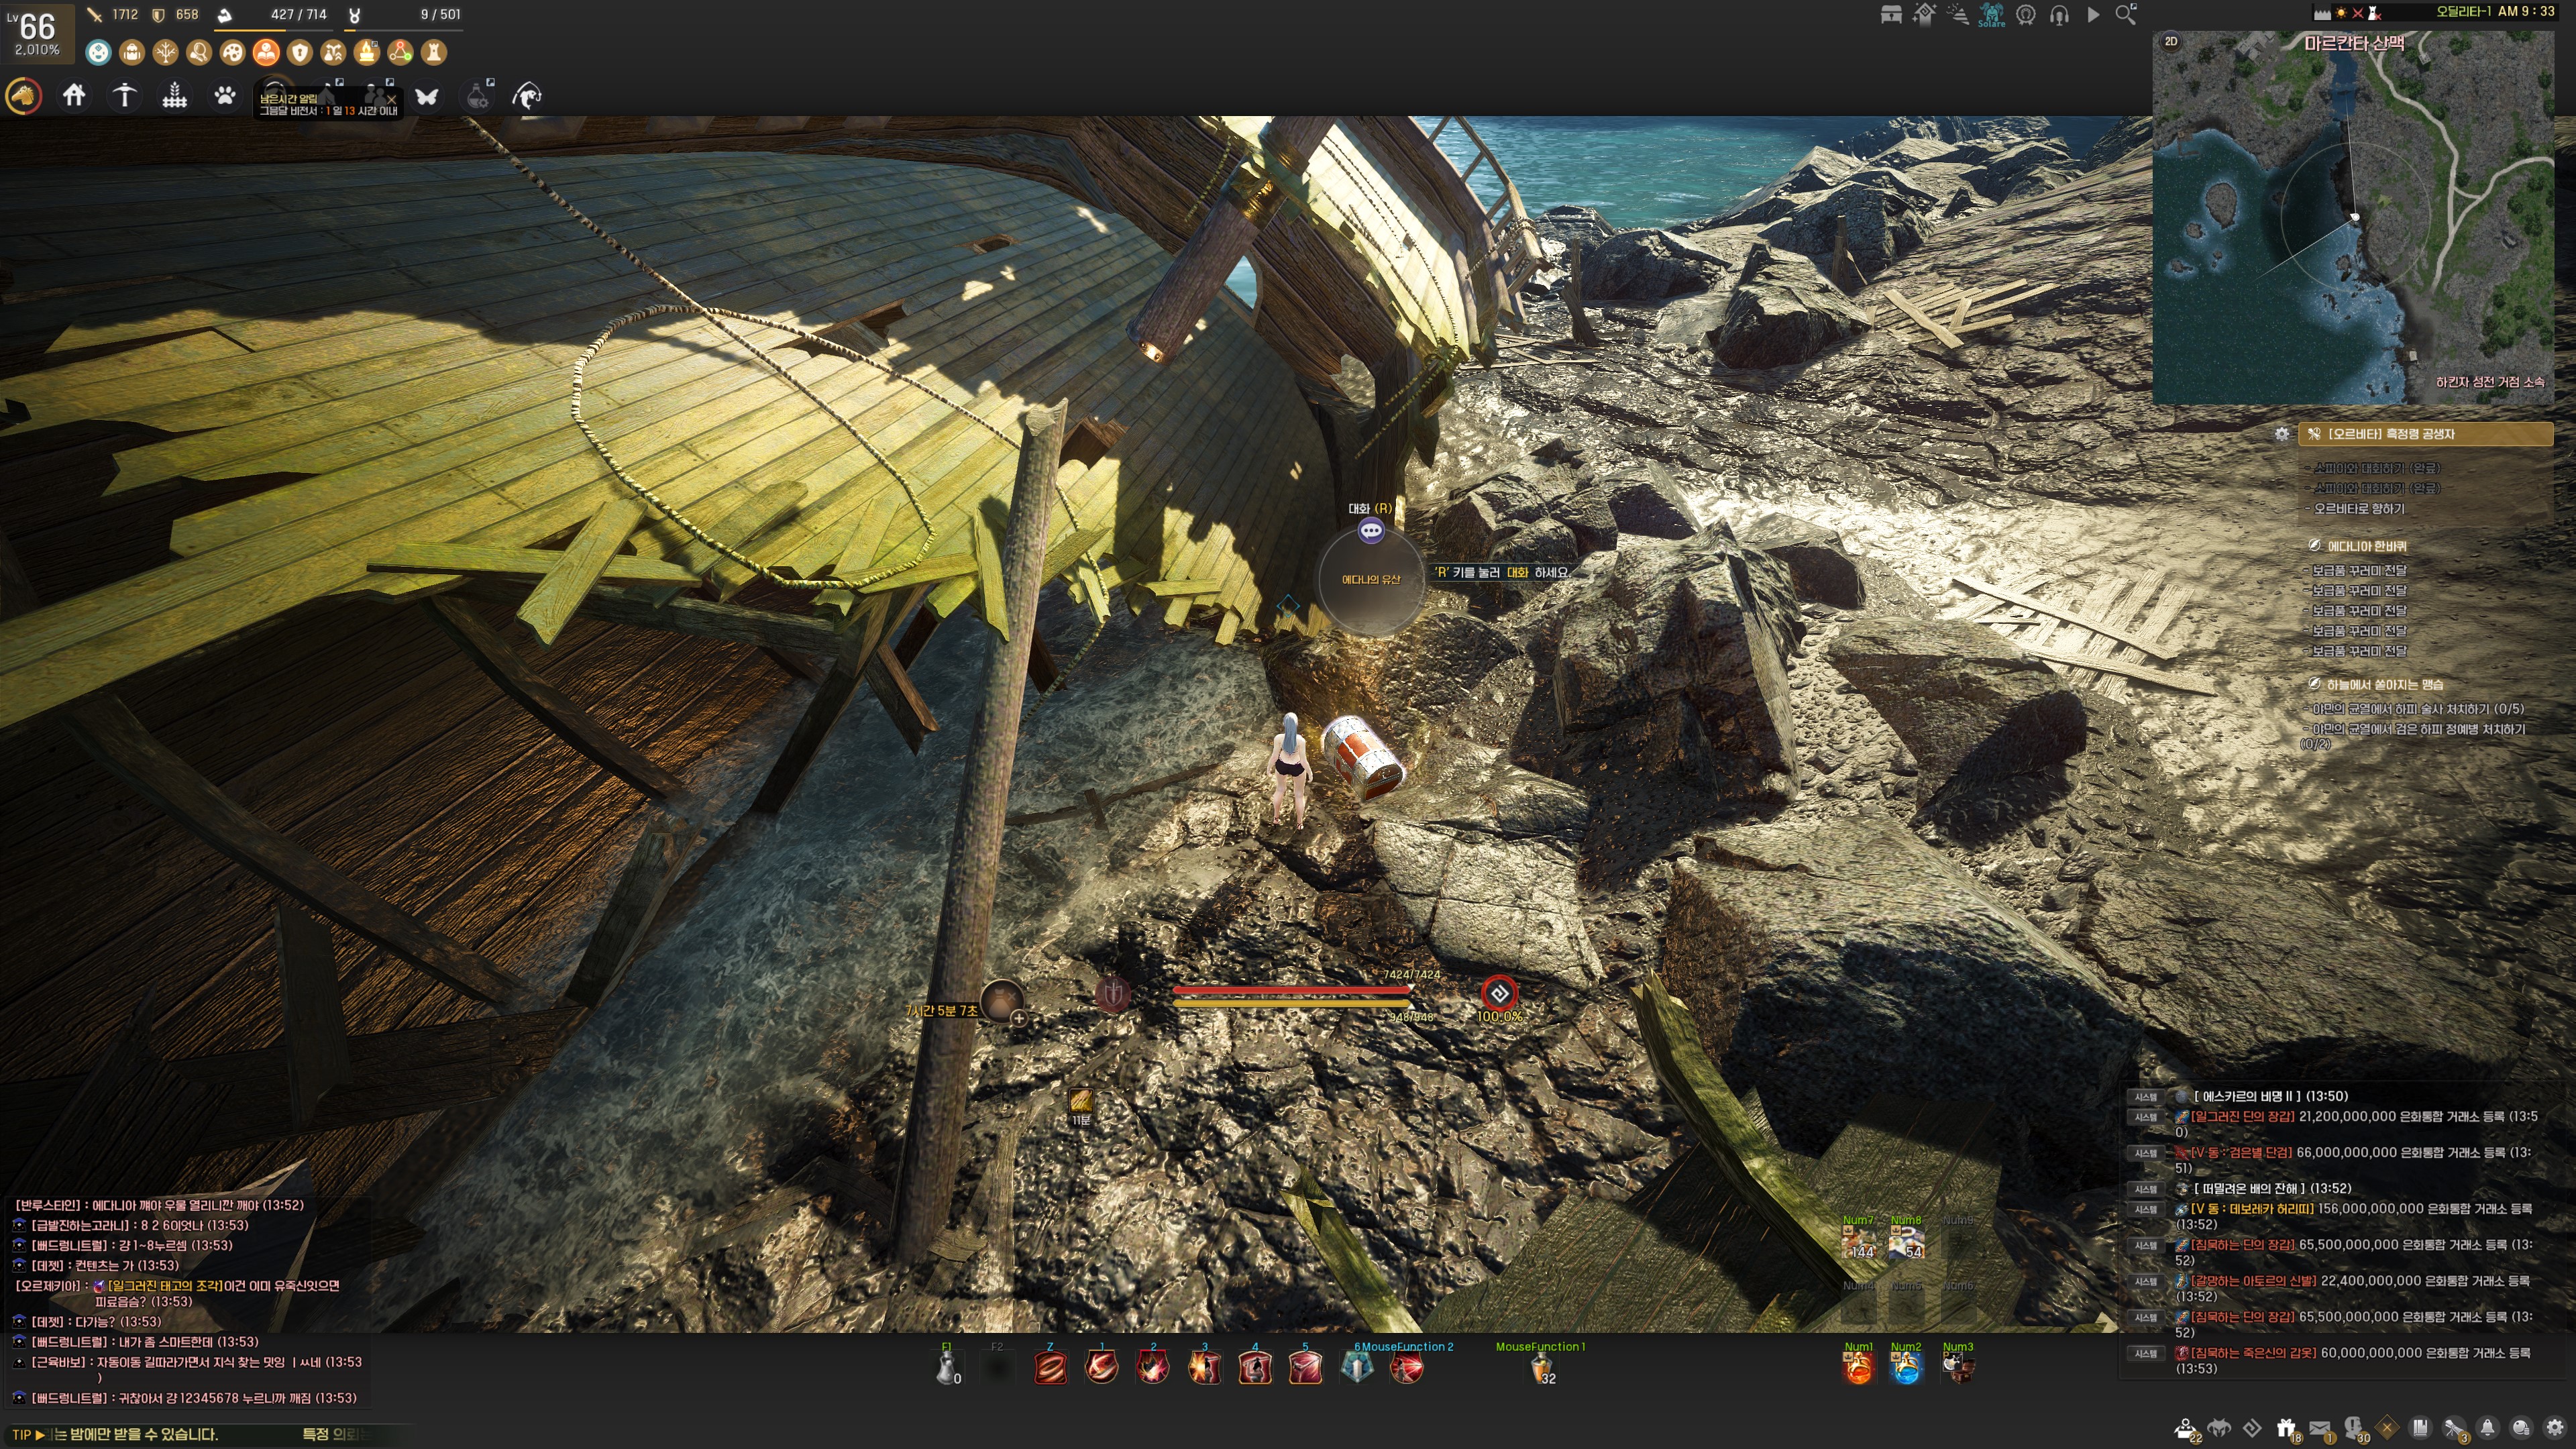The height and width of the screenshot is (1449, 2576).
Task: Open the gift box rewards icon
Action: coord(2286,1428)
